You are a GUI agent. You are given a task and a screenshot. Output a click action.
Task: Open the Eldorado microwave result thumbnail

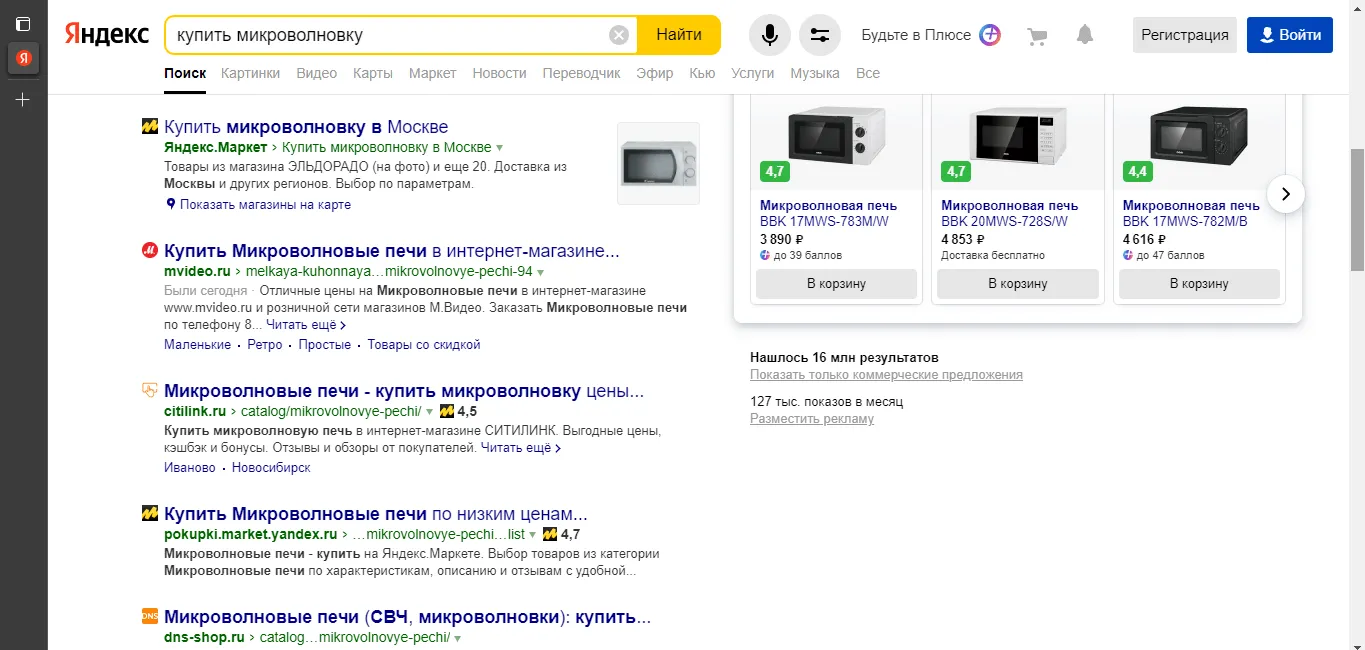659,163
